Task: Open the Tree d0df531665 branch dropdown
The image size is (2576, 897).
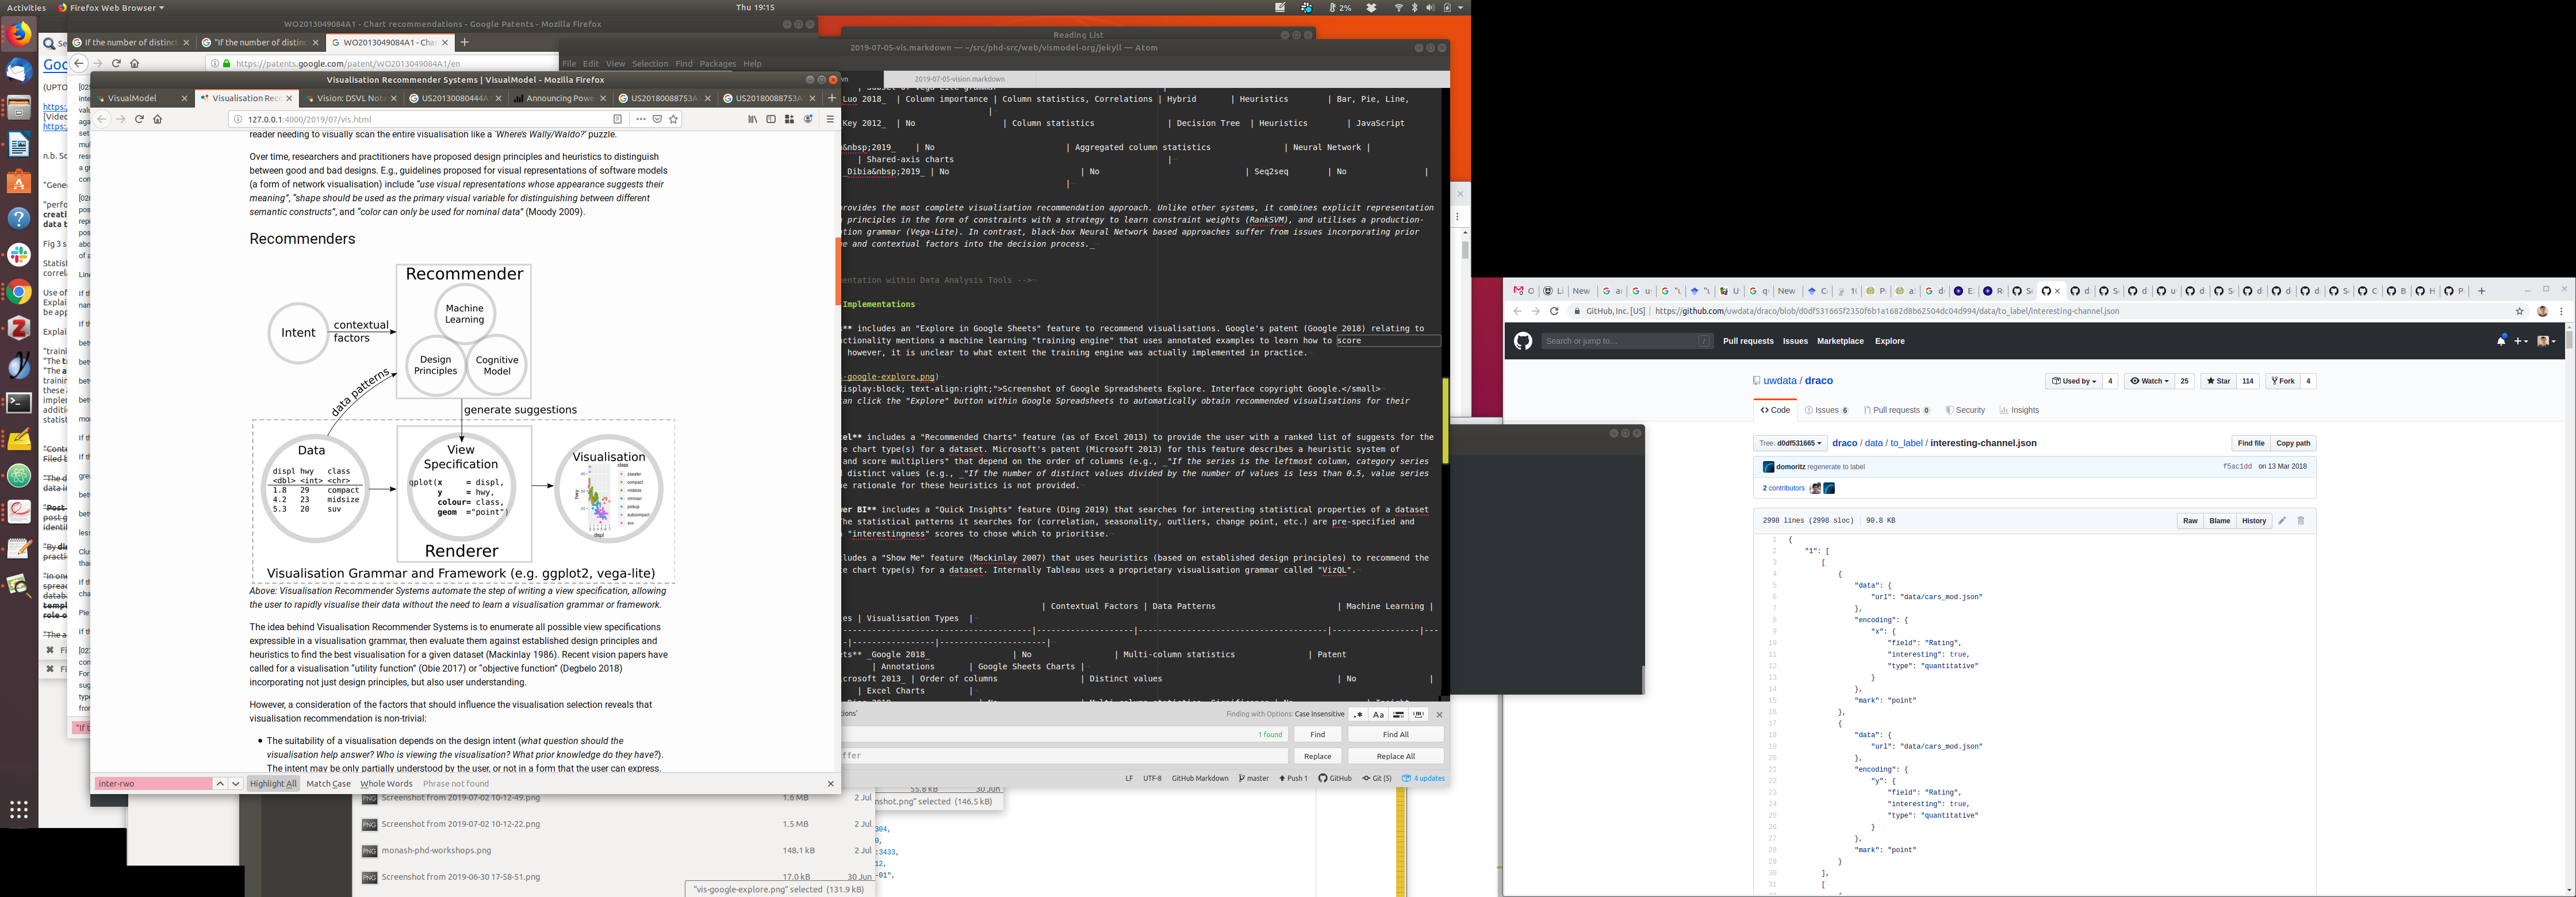Action: point(1790,443)
